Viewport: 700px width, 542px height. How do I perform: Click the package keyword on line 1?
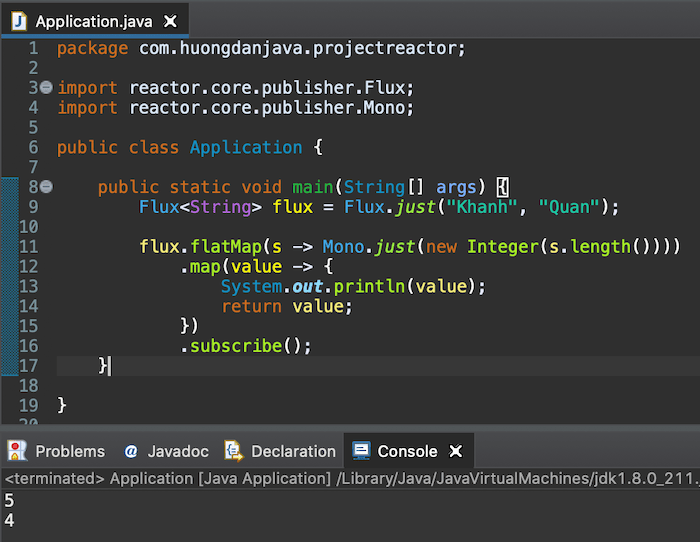[92, 49]
